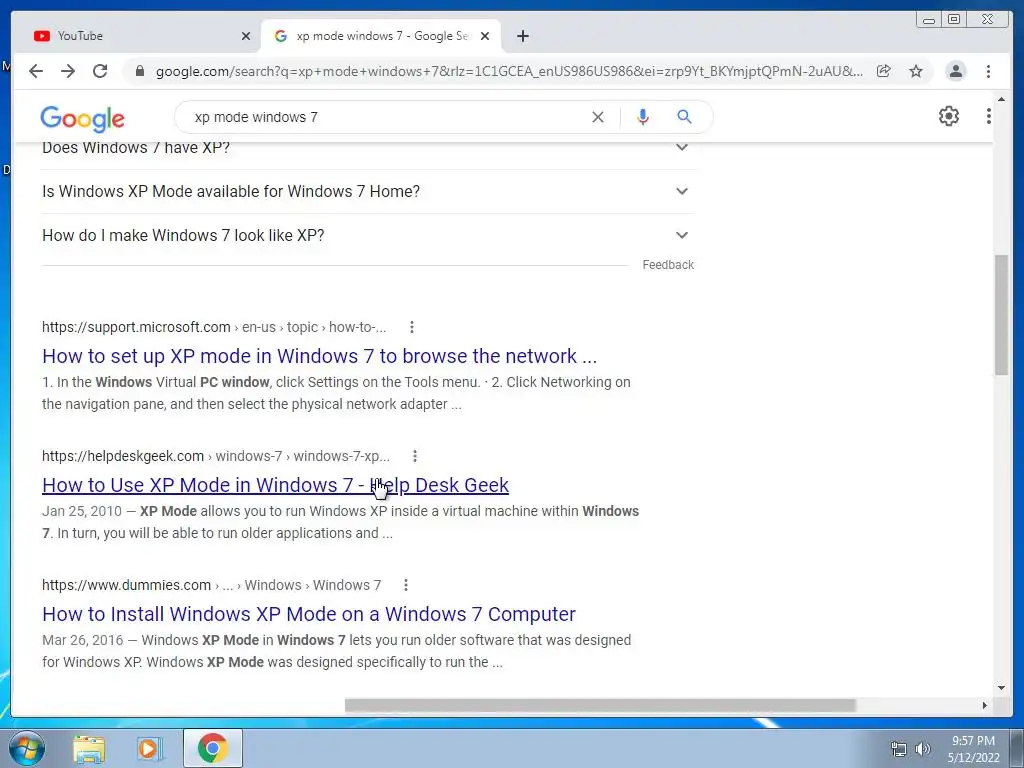This screenshot has height=768, width=1024.
Task: Click the support.microsoft.com URL breadcrumb
Action: tap(214, 327)
